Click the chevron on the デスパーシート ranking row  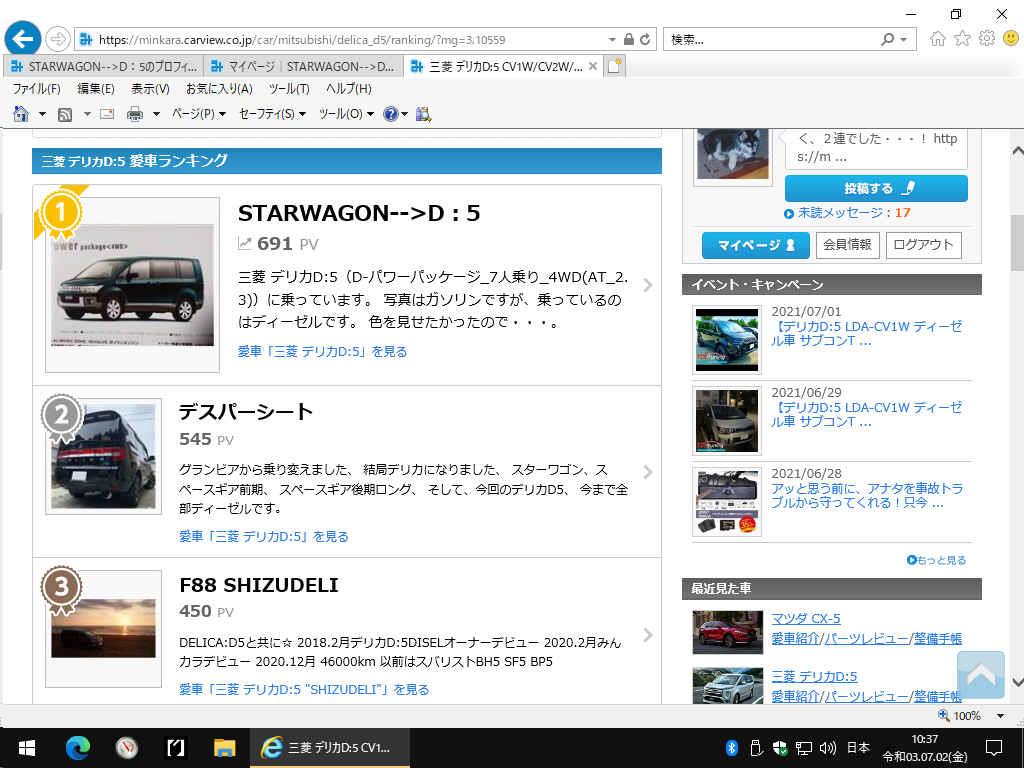[647, 472]
